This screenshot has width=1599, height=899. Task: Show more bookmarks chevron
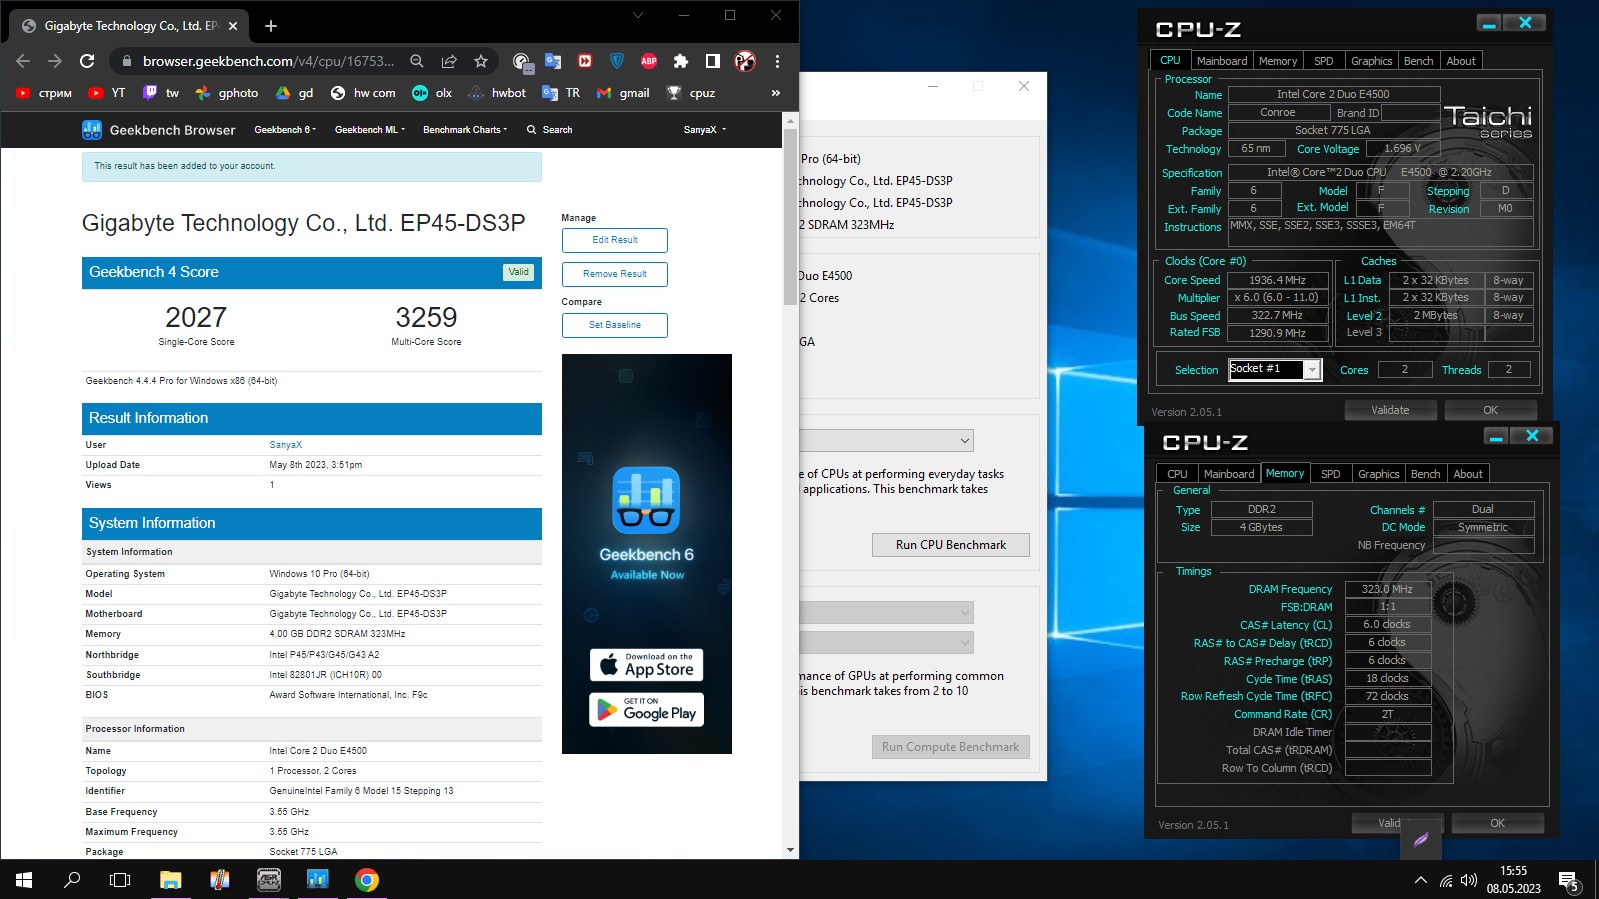click(x=775, y=93)
